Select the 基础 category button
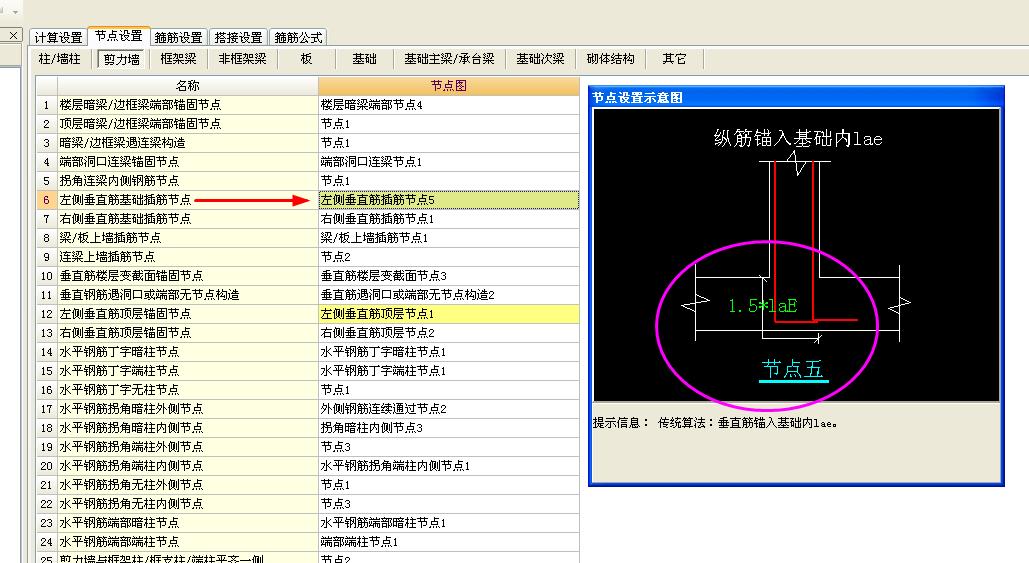 tap(364, 59)
